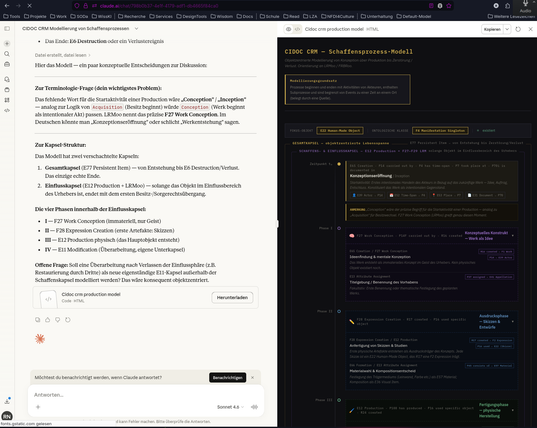The height and width of the screenshot is (428, 537).
Task: Select the E22 Human-Made Object focus chip
Action: click(340, 130)
